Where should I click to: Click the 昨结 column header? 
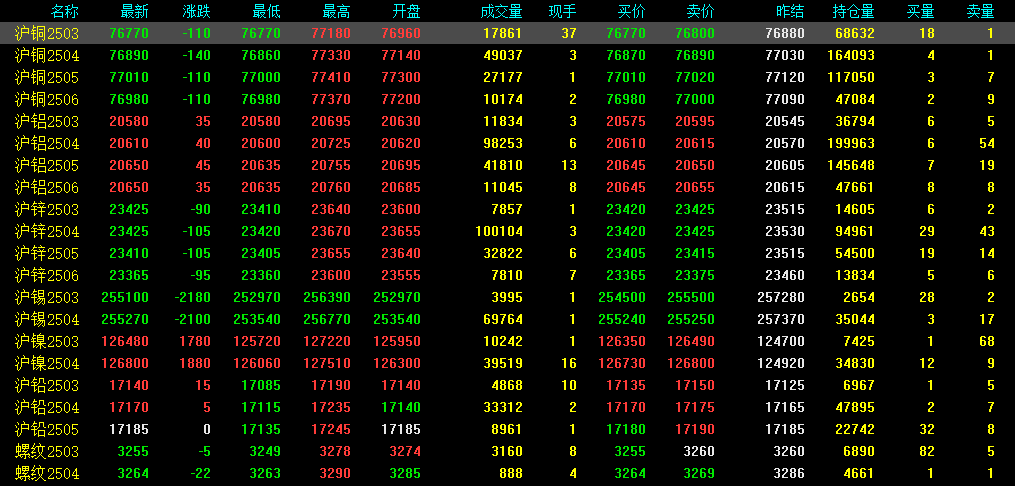pos(790,11)
